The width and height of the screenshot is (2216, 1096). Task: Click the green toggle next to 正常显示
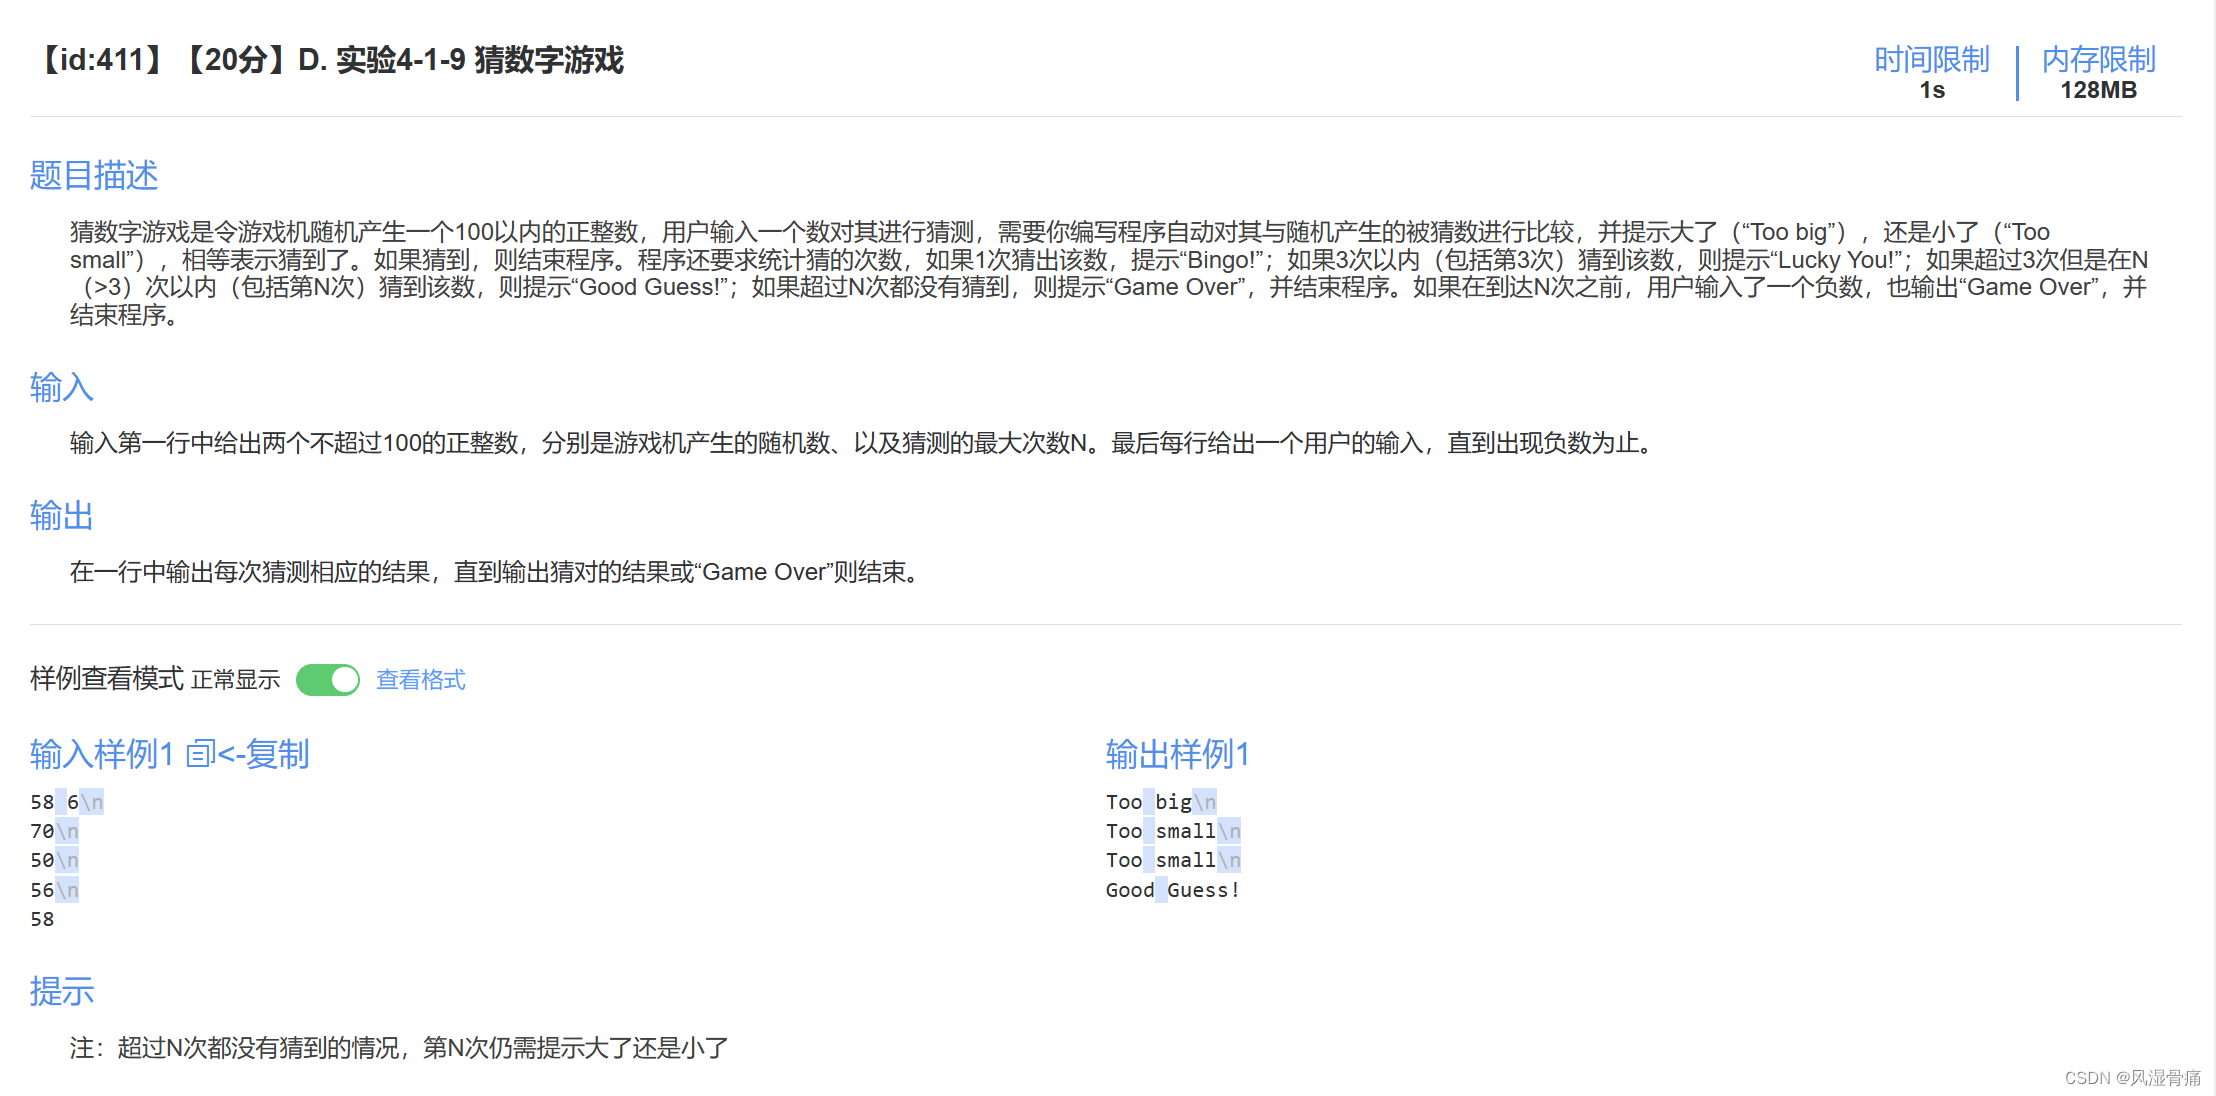pyautogui.click(x=327, y=679)
